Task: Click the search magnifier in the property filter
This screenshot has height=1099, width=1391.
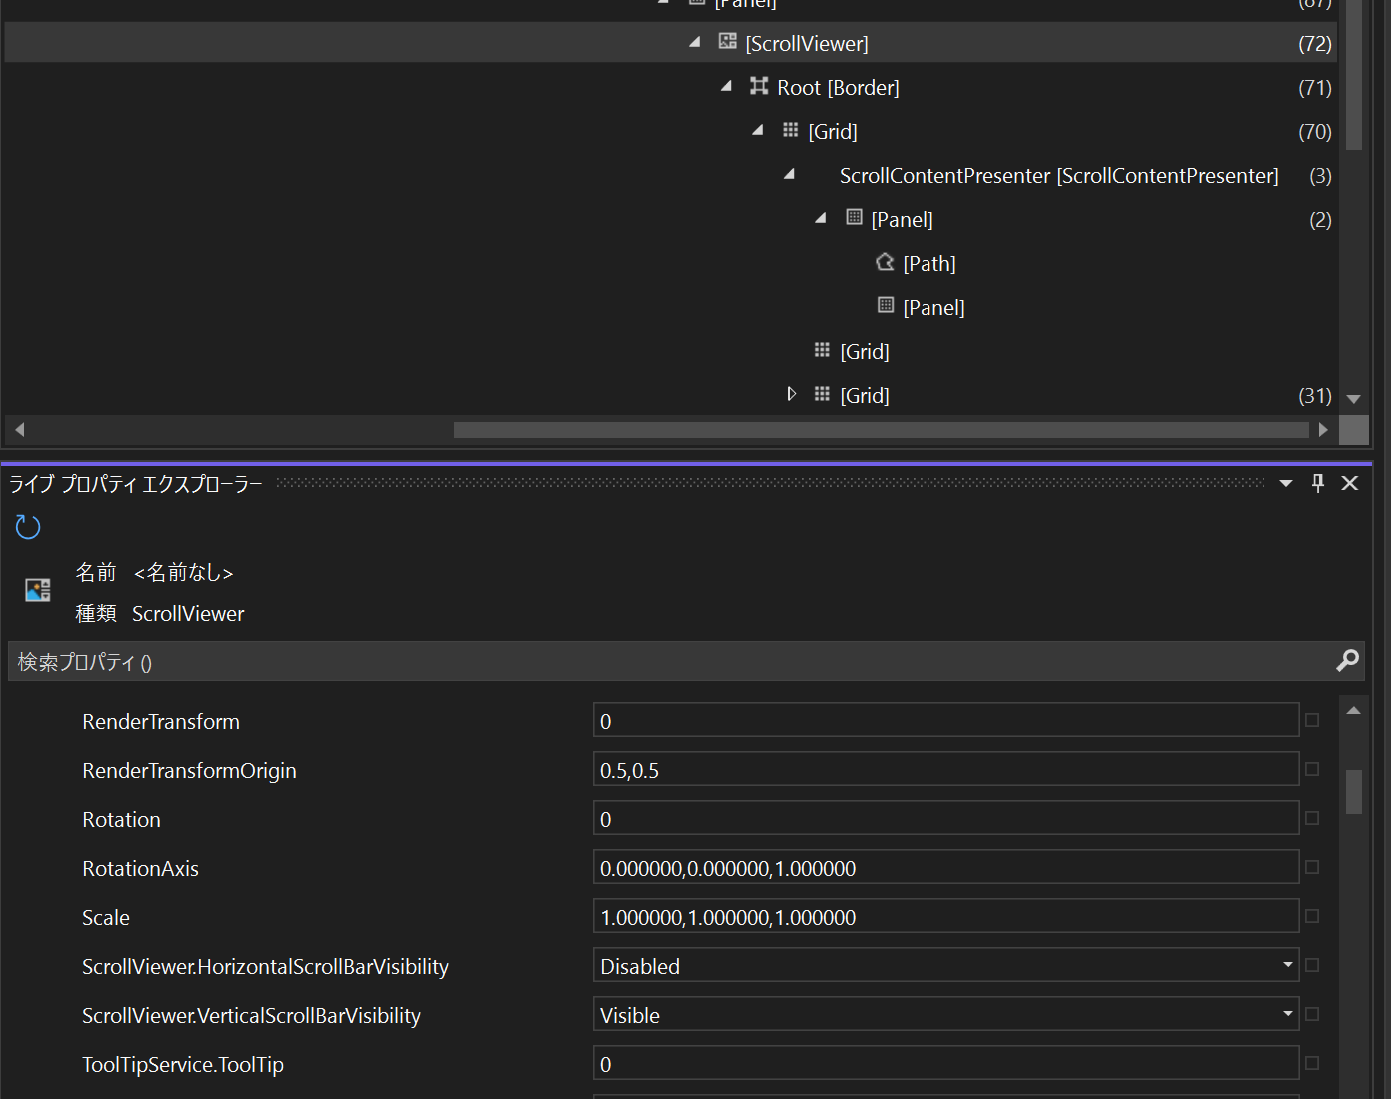Action: [x=1347, y=661]
